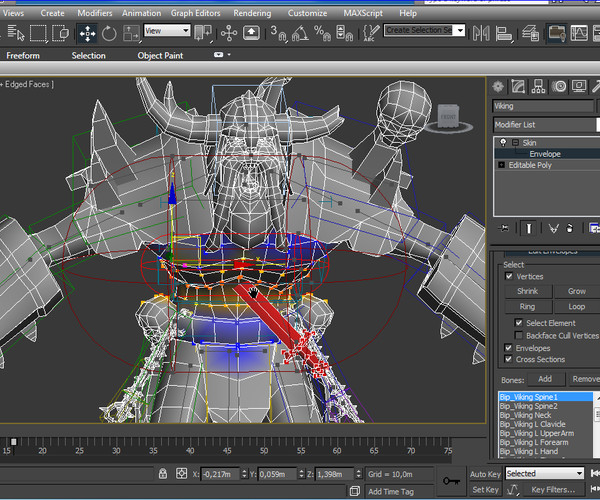Click Pin Stack icon
The image size is (600, 500).
coord(504,228)
